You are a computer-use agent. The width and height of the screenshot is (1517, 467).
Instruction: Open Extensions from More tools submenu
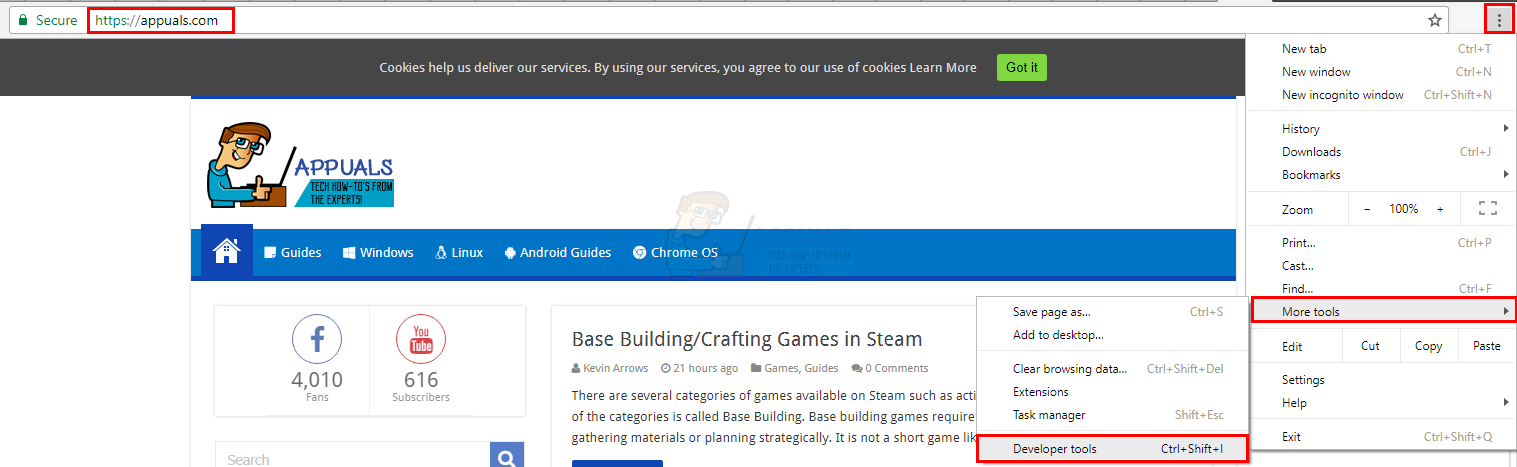point(1112,392)
